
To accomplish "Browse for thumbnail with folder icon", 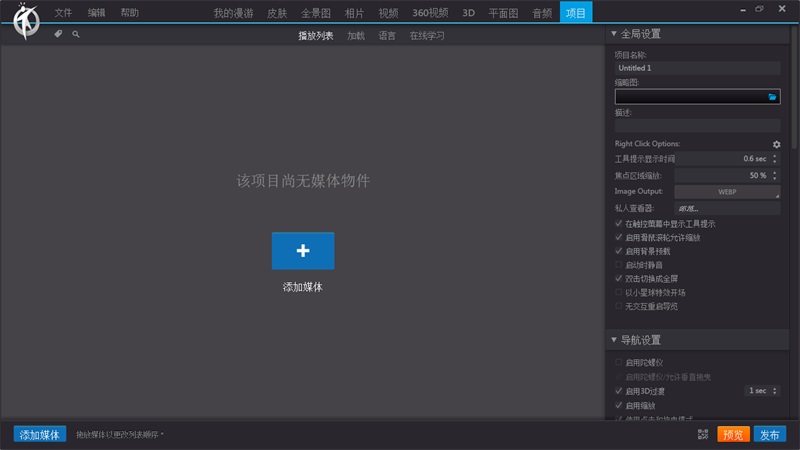I will tap(772, 96).
